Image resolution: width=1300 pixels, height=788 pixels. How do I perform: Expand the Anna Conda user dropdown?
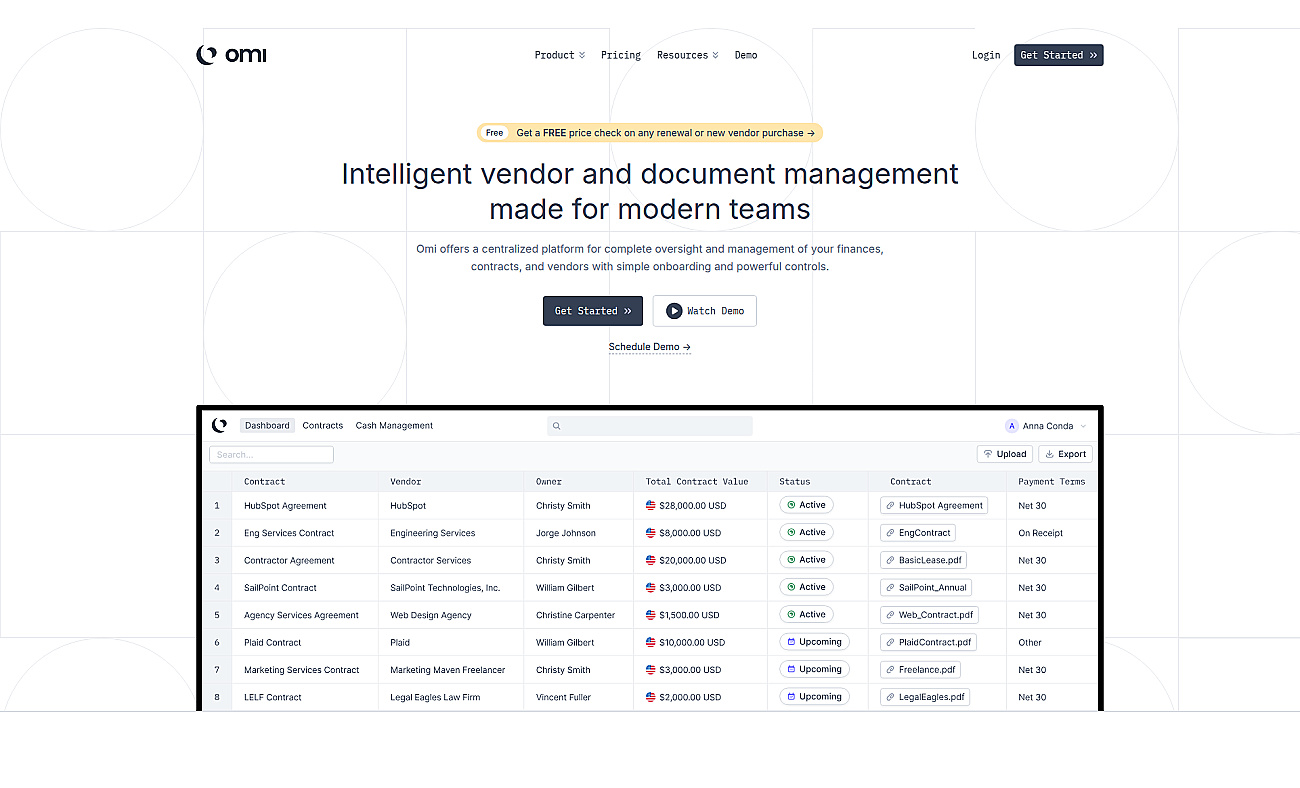click(1084, 426)
